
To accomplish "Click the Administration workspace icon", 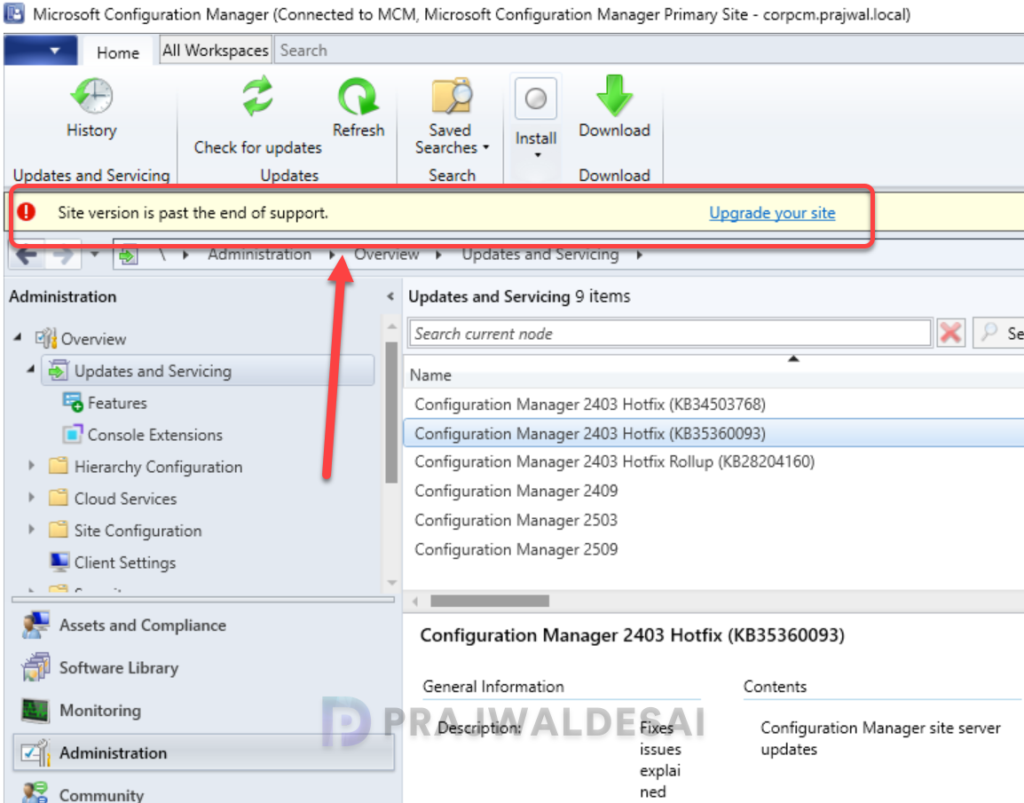I will (x=35, y=753).
